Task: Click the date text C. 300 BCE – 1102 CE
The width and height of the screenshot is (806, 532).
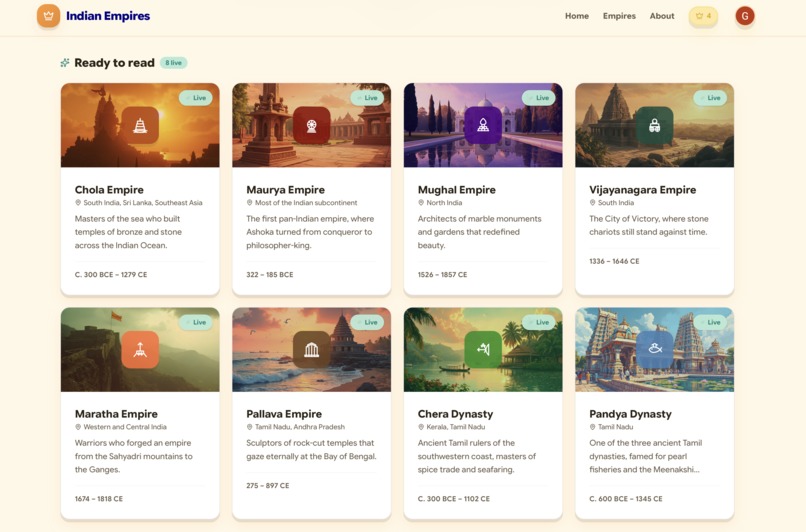Action: (x=454, y=499)
